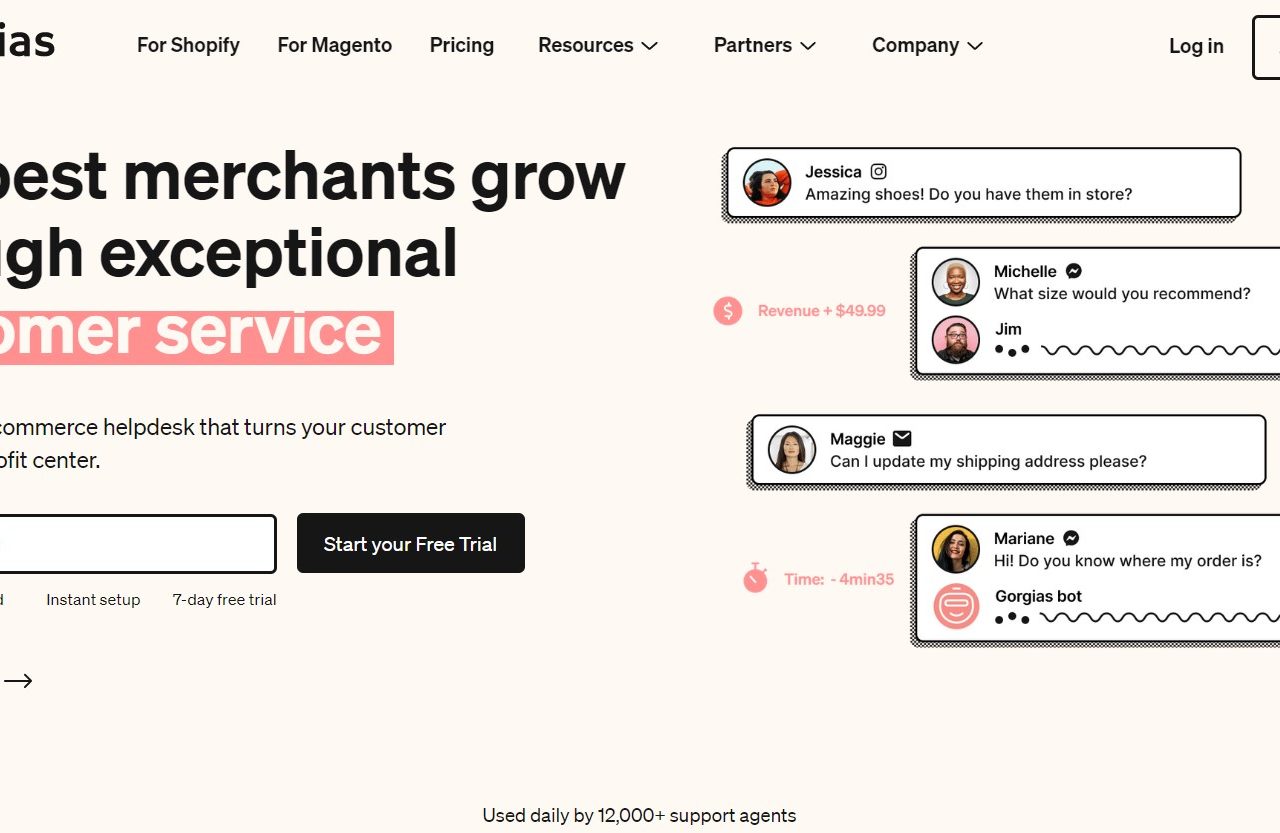
Task: Open the Partners dropdown menu
Action: pos(764,46)
